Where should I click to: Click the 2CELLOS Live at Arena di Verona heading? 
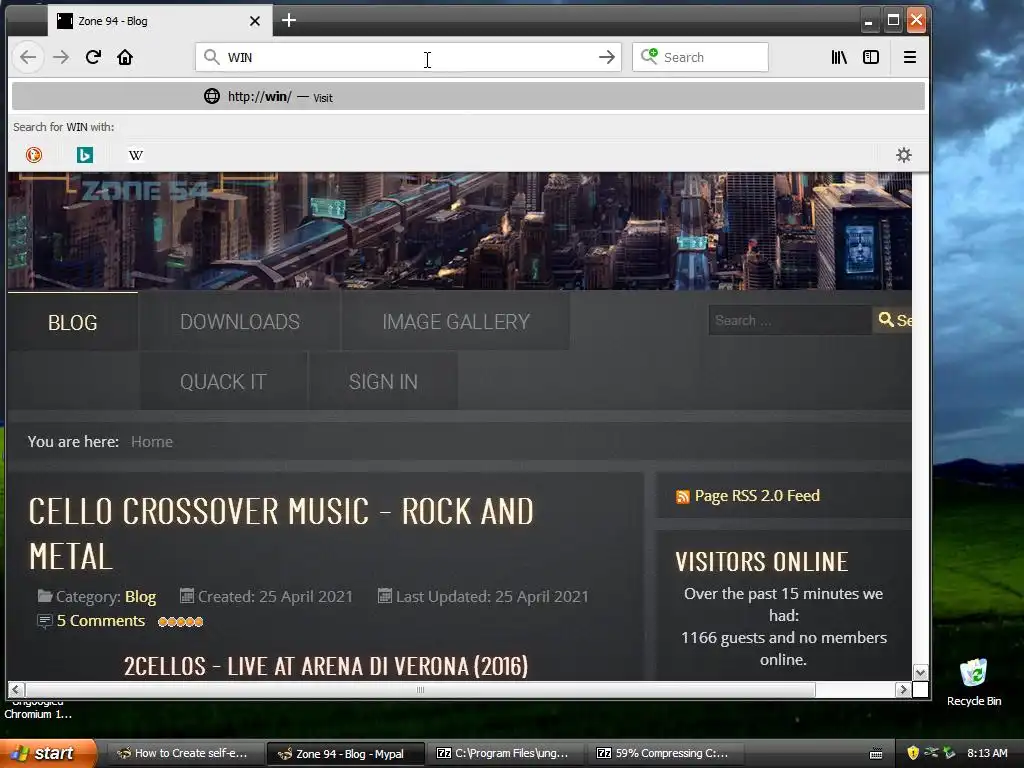tap(326, 666)
